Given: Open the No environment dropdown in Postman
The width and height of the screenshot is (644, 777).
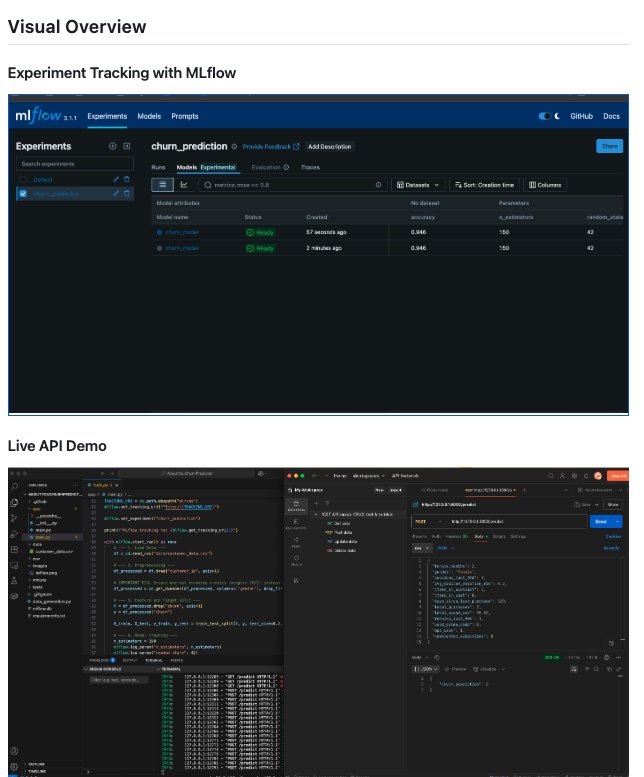Looking at the screenshot, I should pos(598,490).
